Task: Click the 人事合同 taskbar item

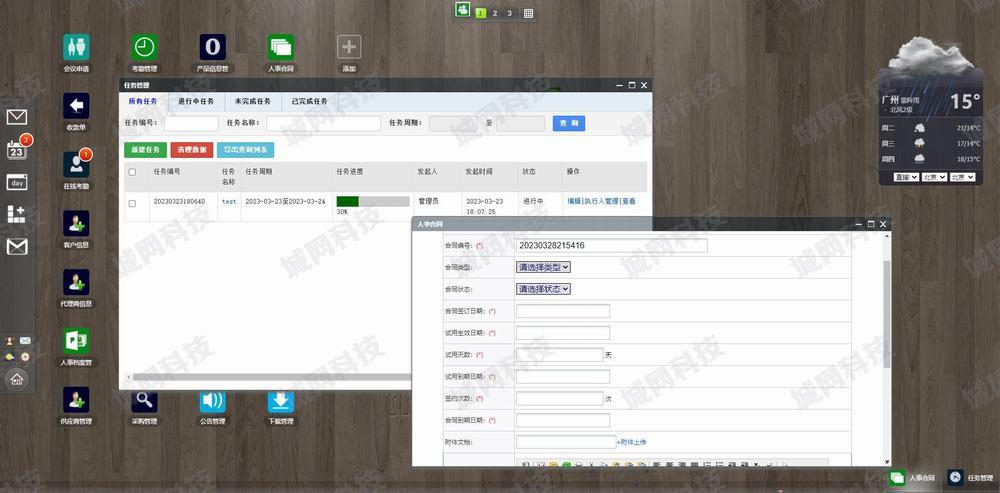Action: [913, 478]
